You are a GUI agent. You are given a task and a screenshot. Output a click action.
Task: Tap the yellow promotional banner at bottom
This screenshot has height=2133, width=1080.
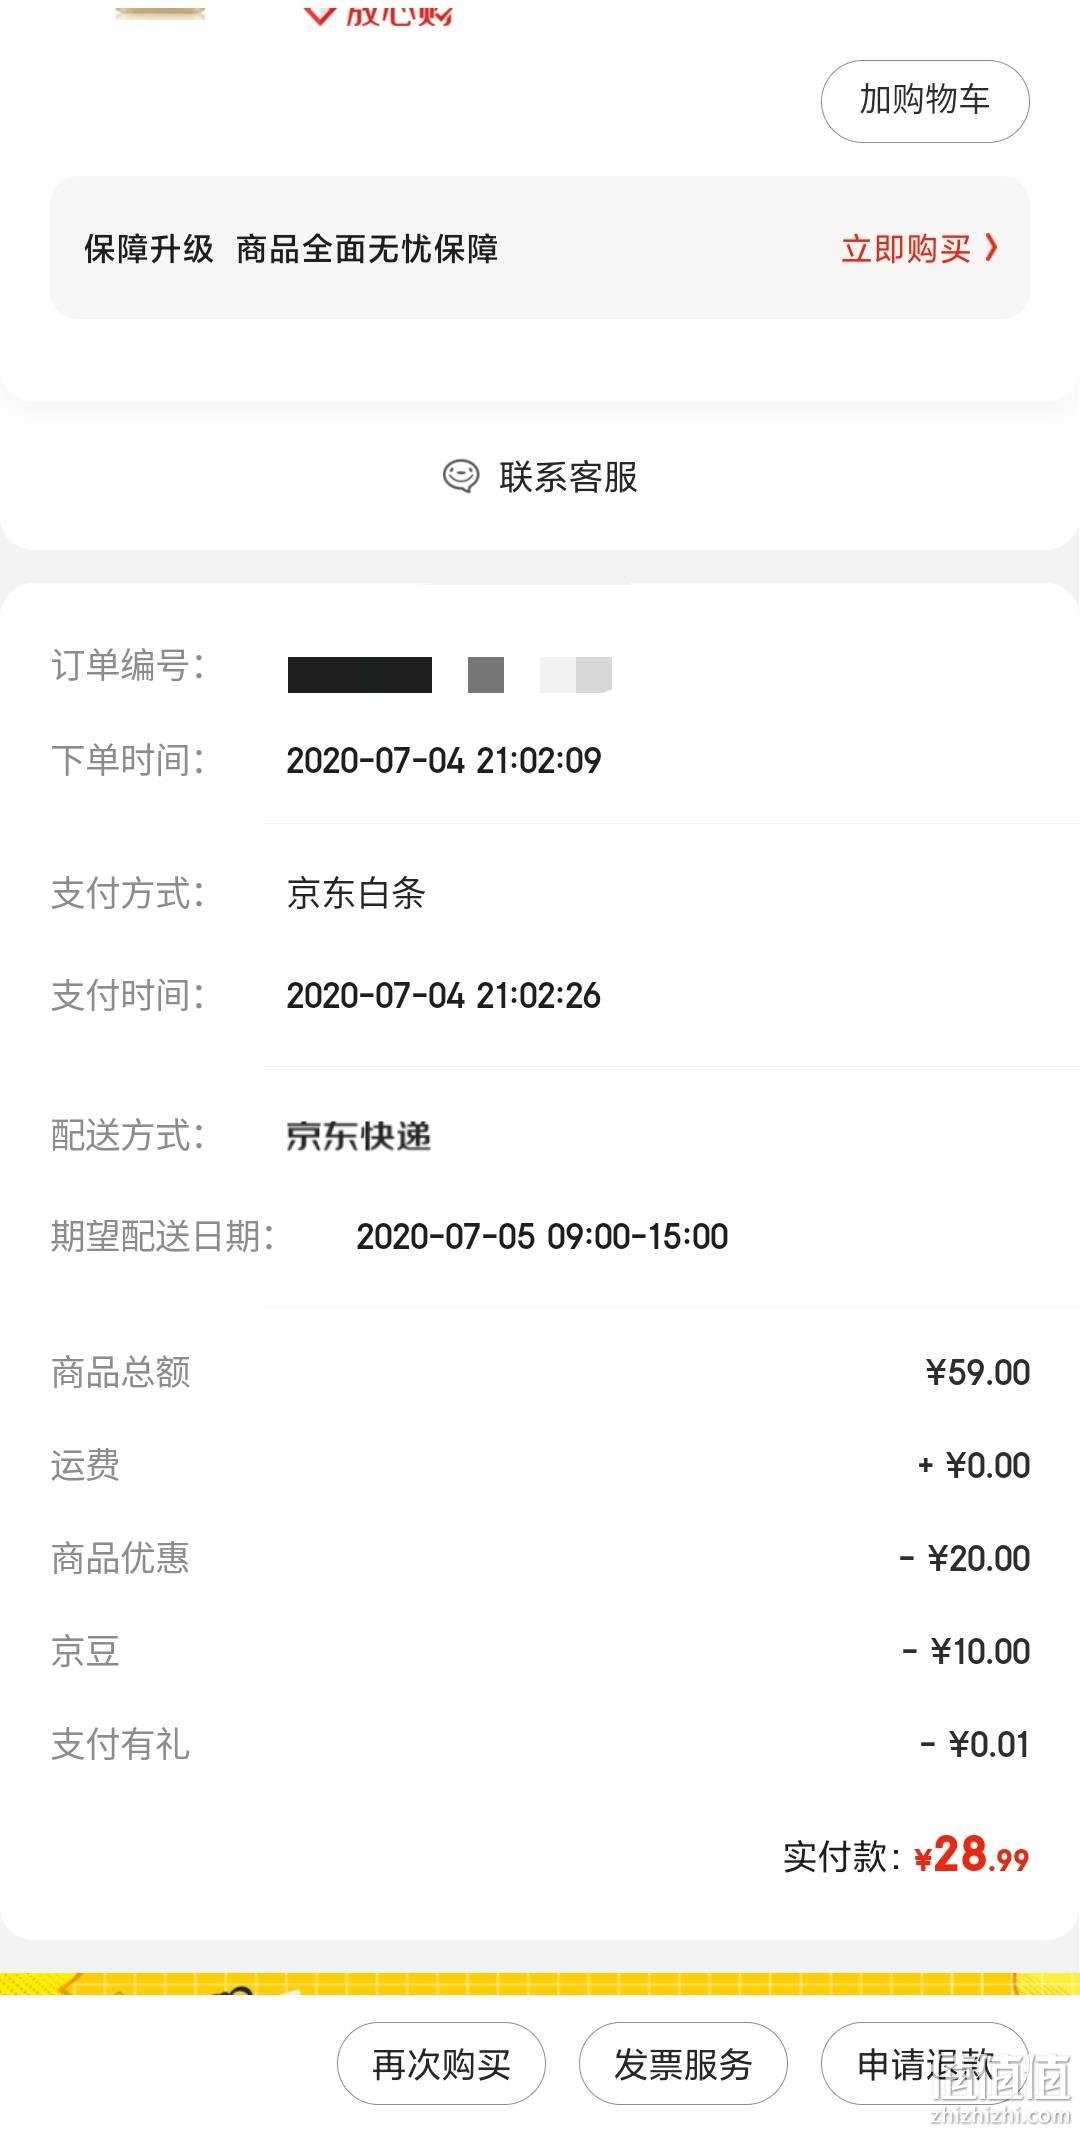(540, 1984)
